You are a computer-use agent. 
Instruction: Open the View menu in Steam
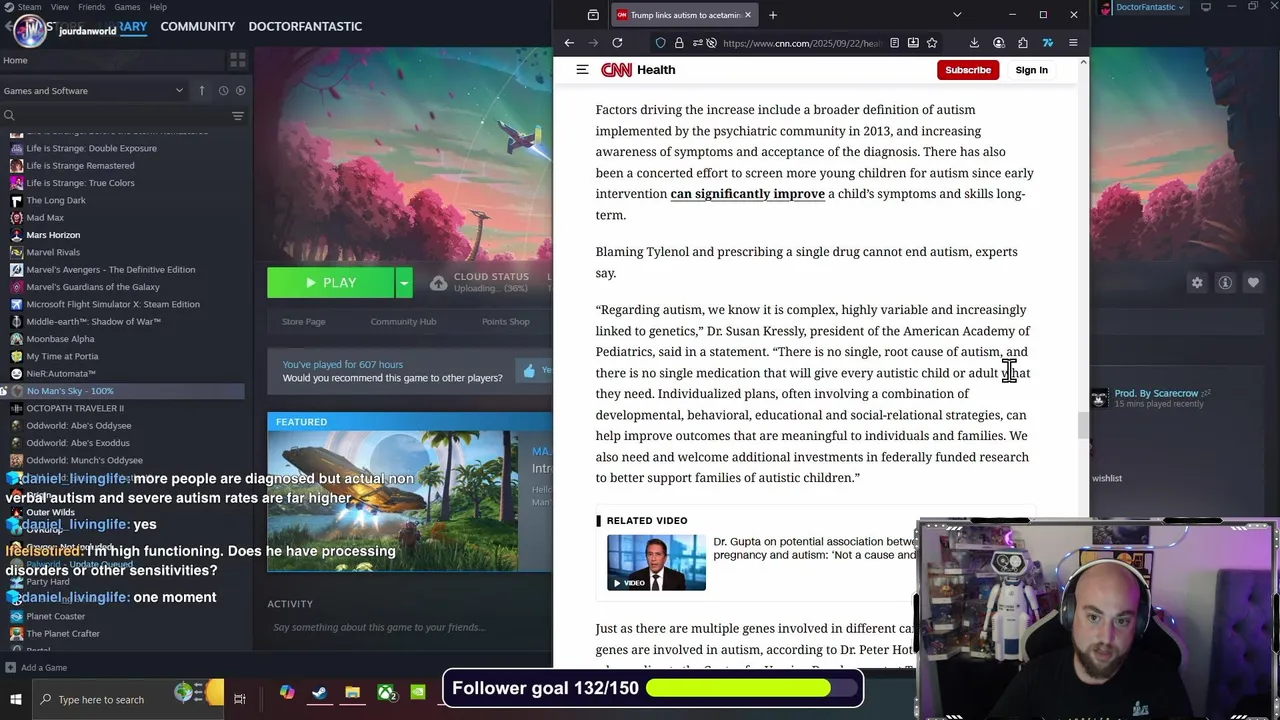click(60, 7)
